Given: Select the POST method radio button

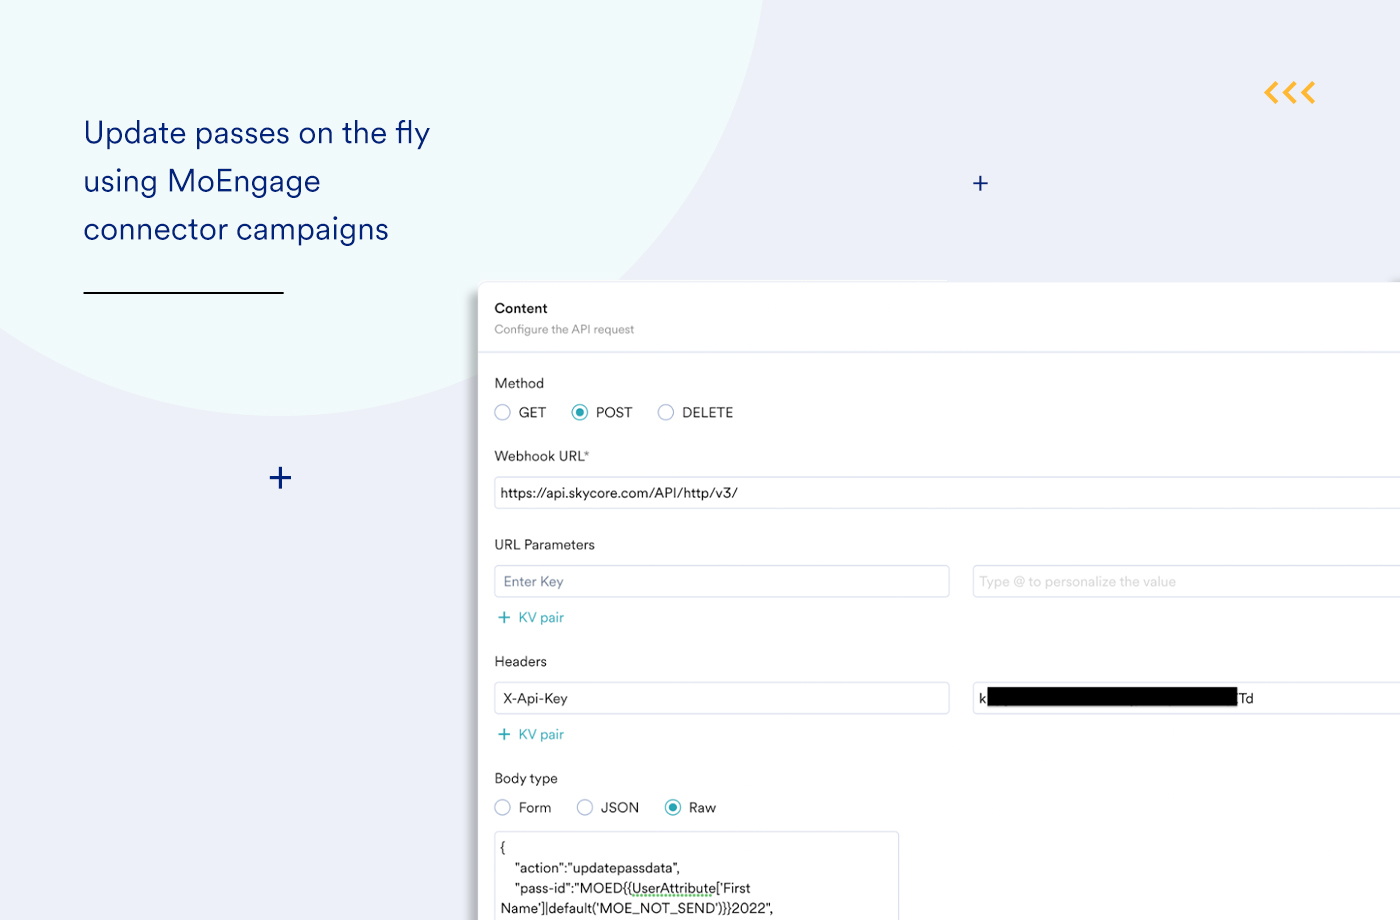Looking at the screenshot, I should tap(580, 412).
